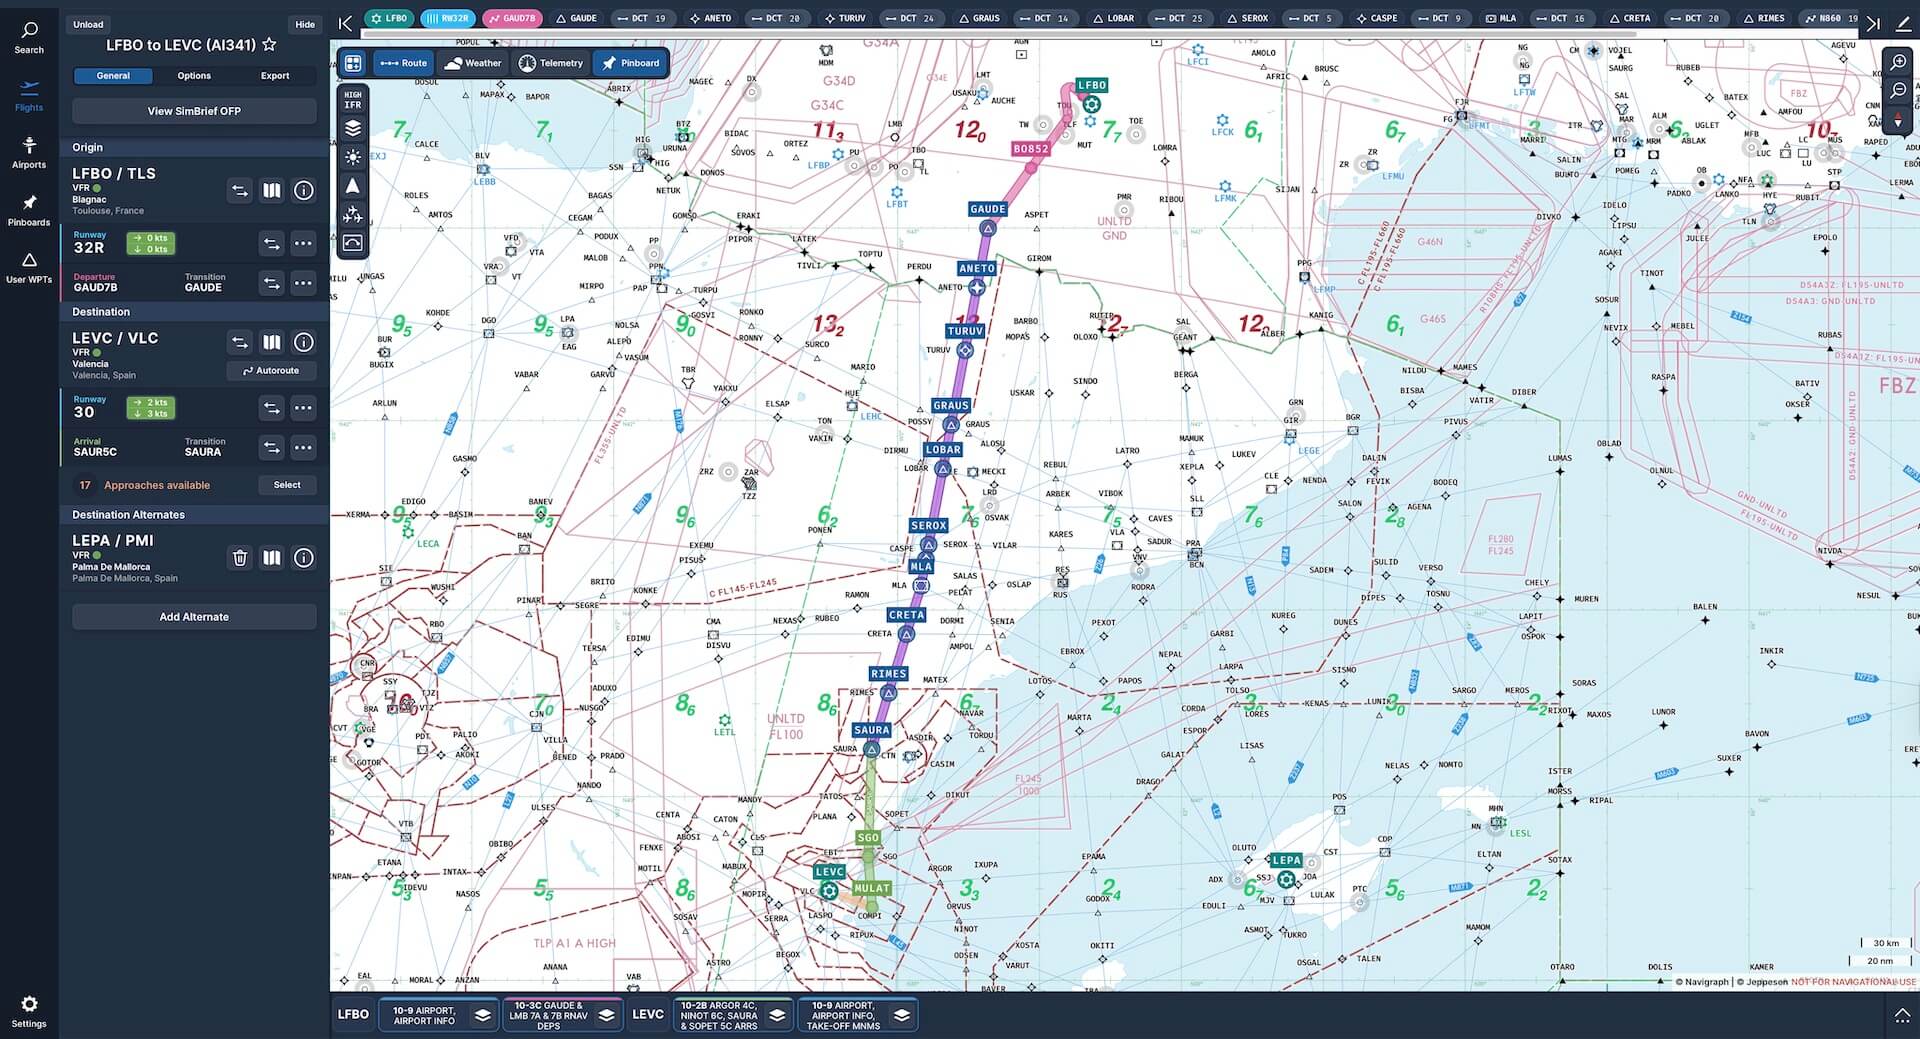
Task: Open the pinned 10-3C GAUDE departure chart
Action: pos(548,1015)
